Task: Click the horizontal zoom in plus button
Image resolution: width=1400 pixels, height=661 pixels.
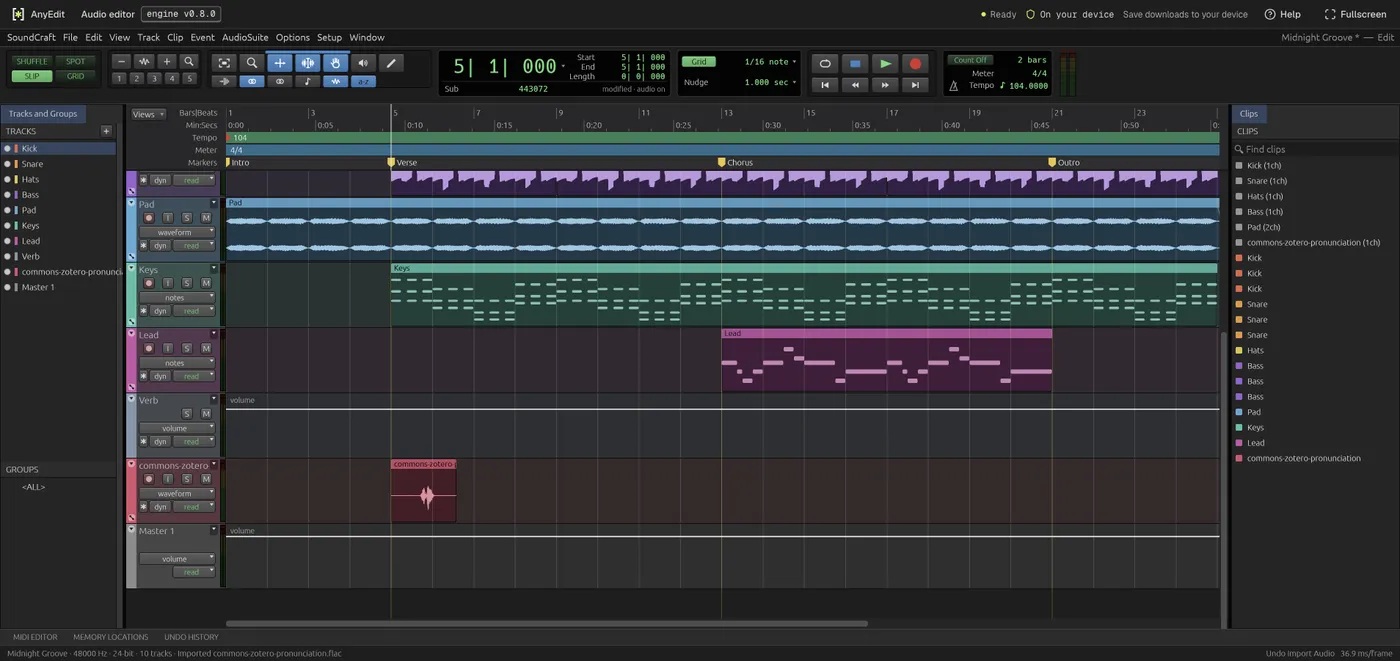Action: point(167,61)
